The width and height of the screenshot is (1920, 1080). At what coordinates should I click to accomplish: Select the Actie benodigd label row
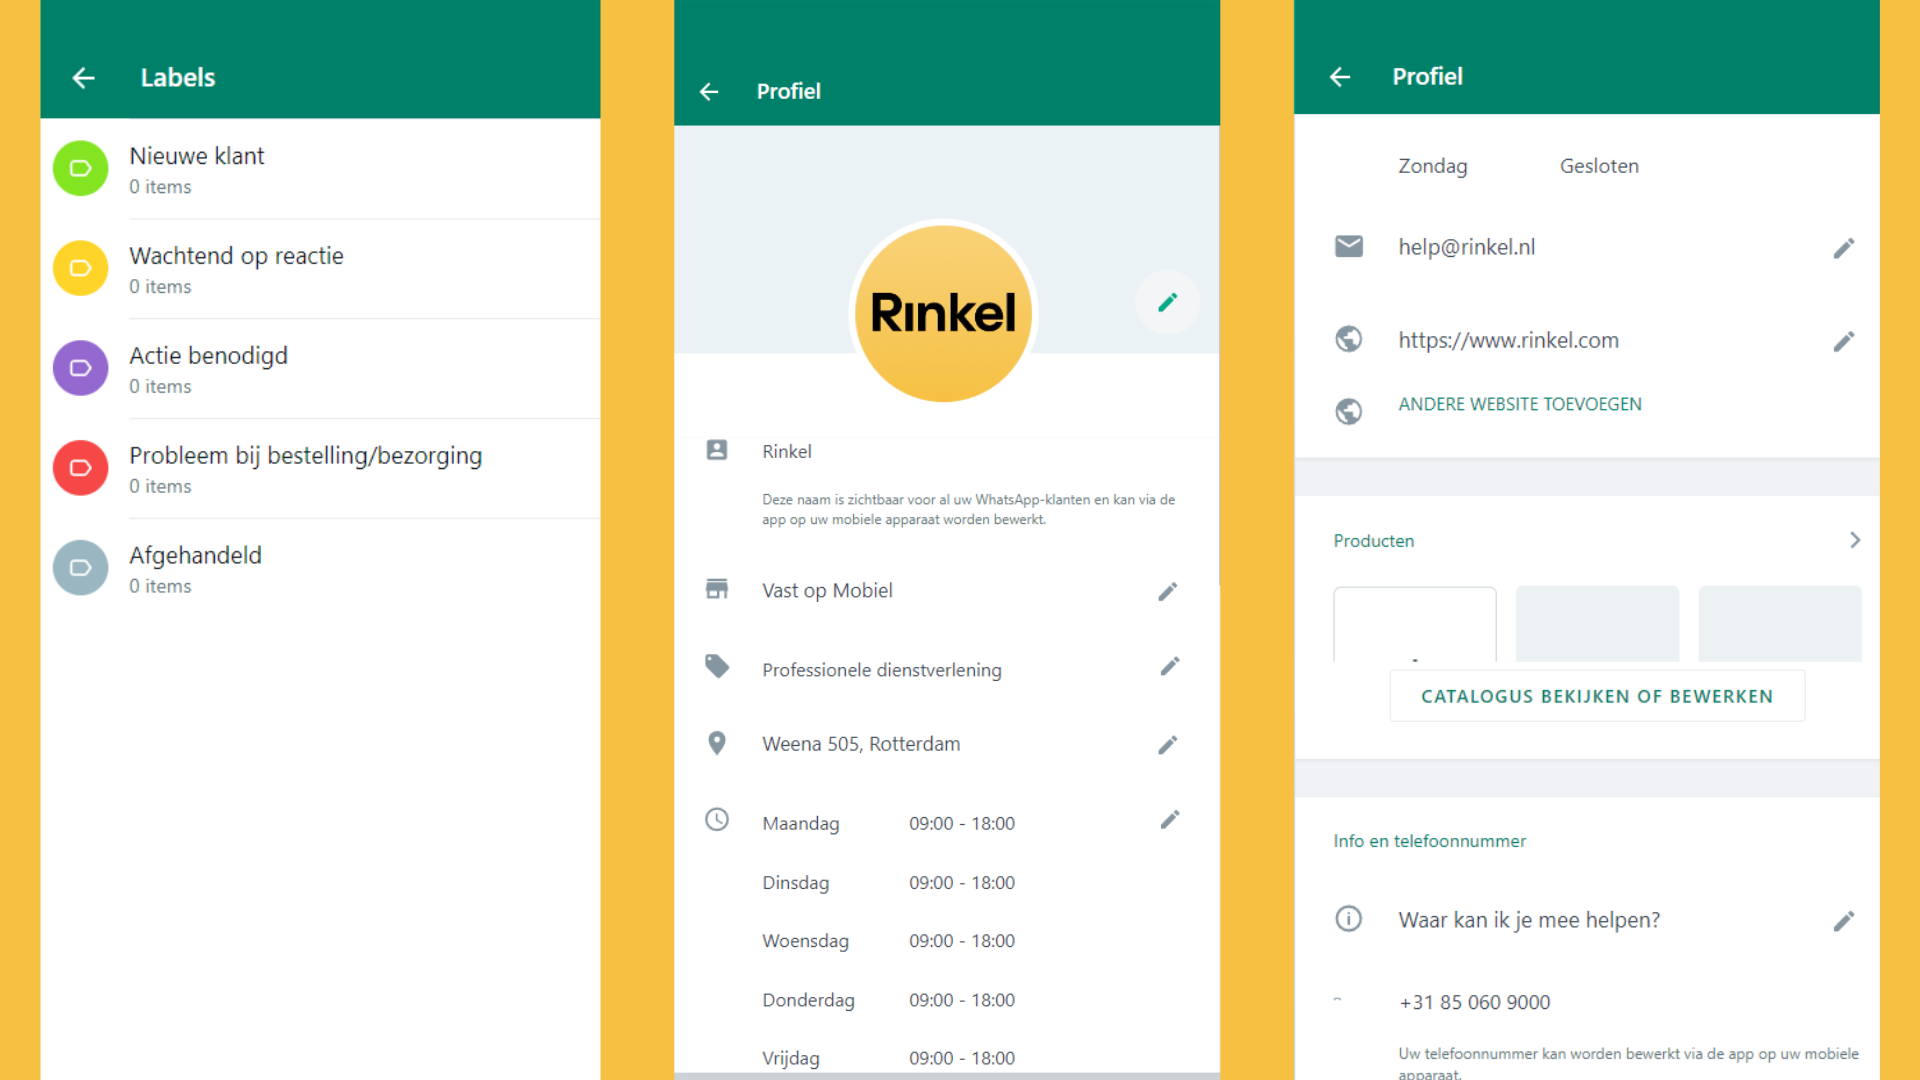point(320,369)
